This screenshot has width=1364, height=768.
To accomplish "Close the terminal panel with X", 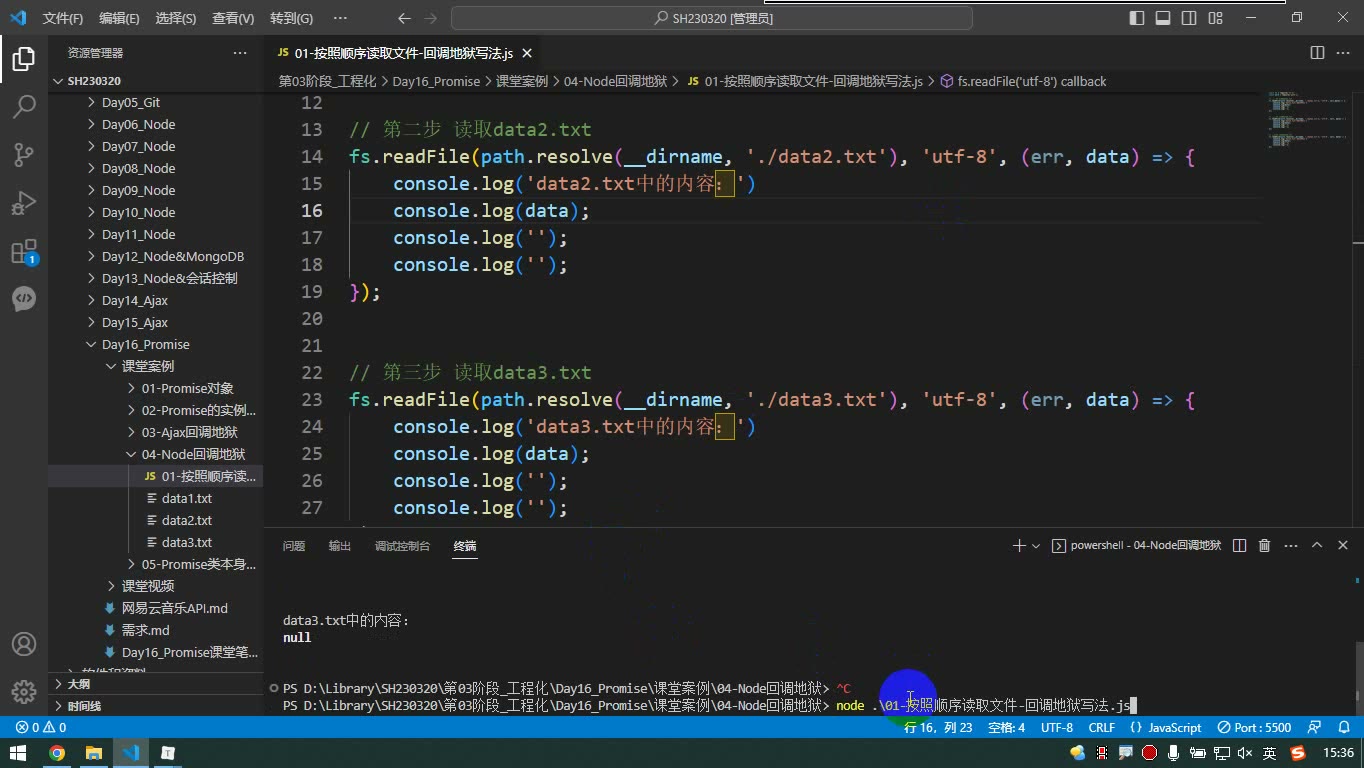I will pyautogui.click(x=1343, y=546).
